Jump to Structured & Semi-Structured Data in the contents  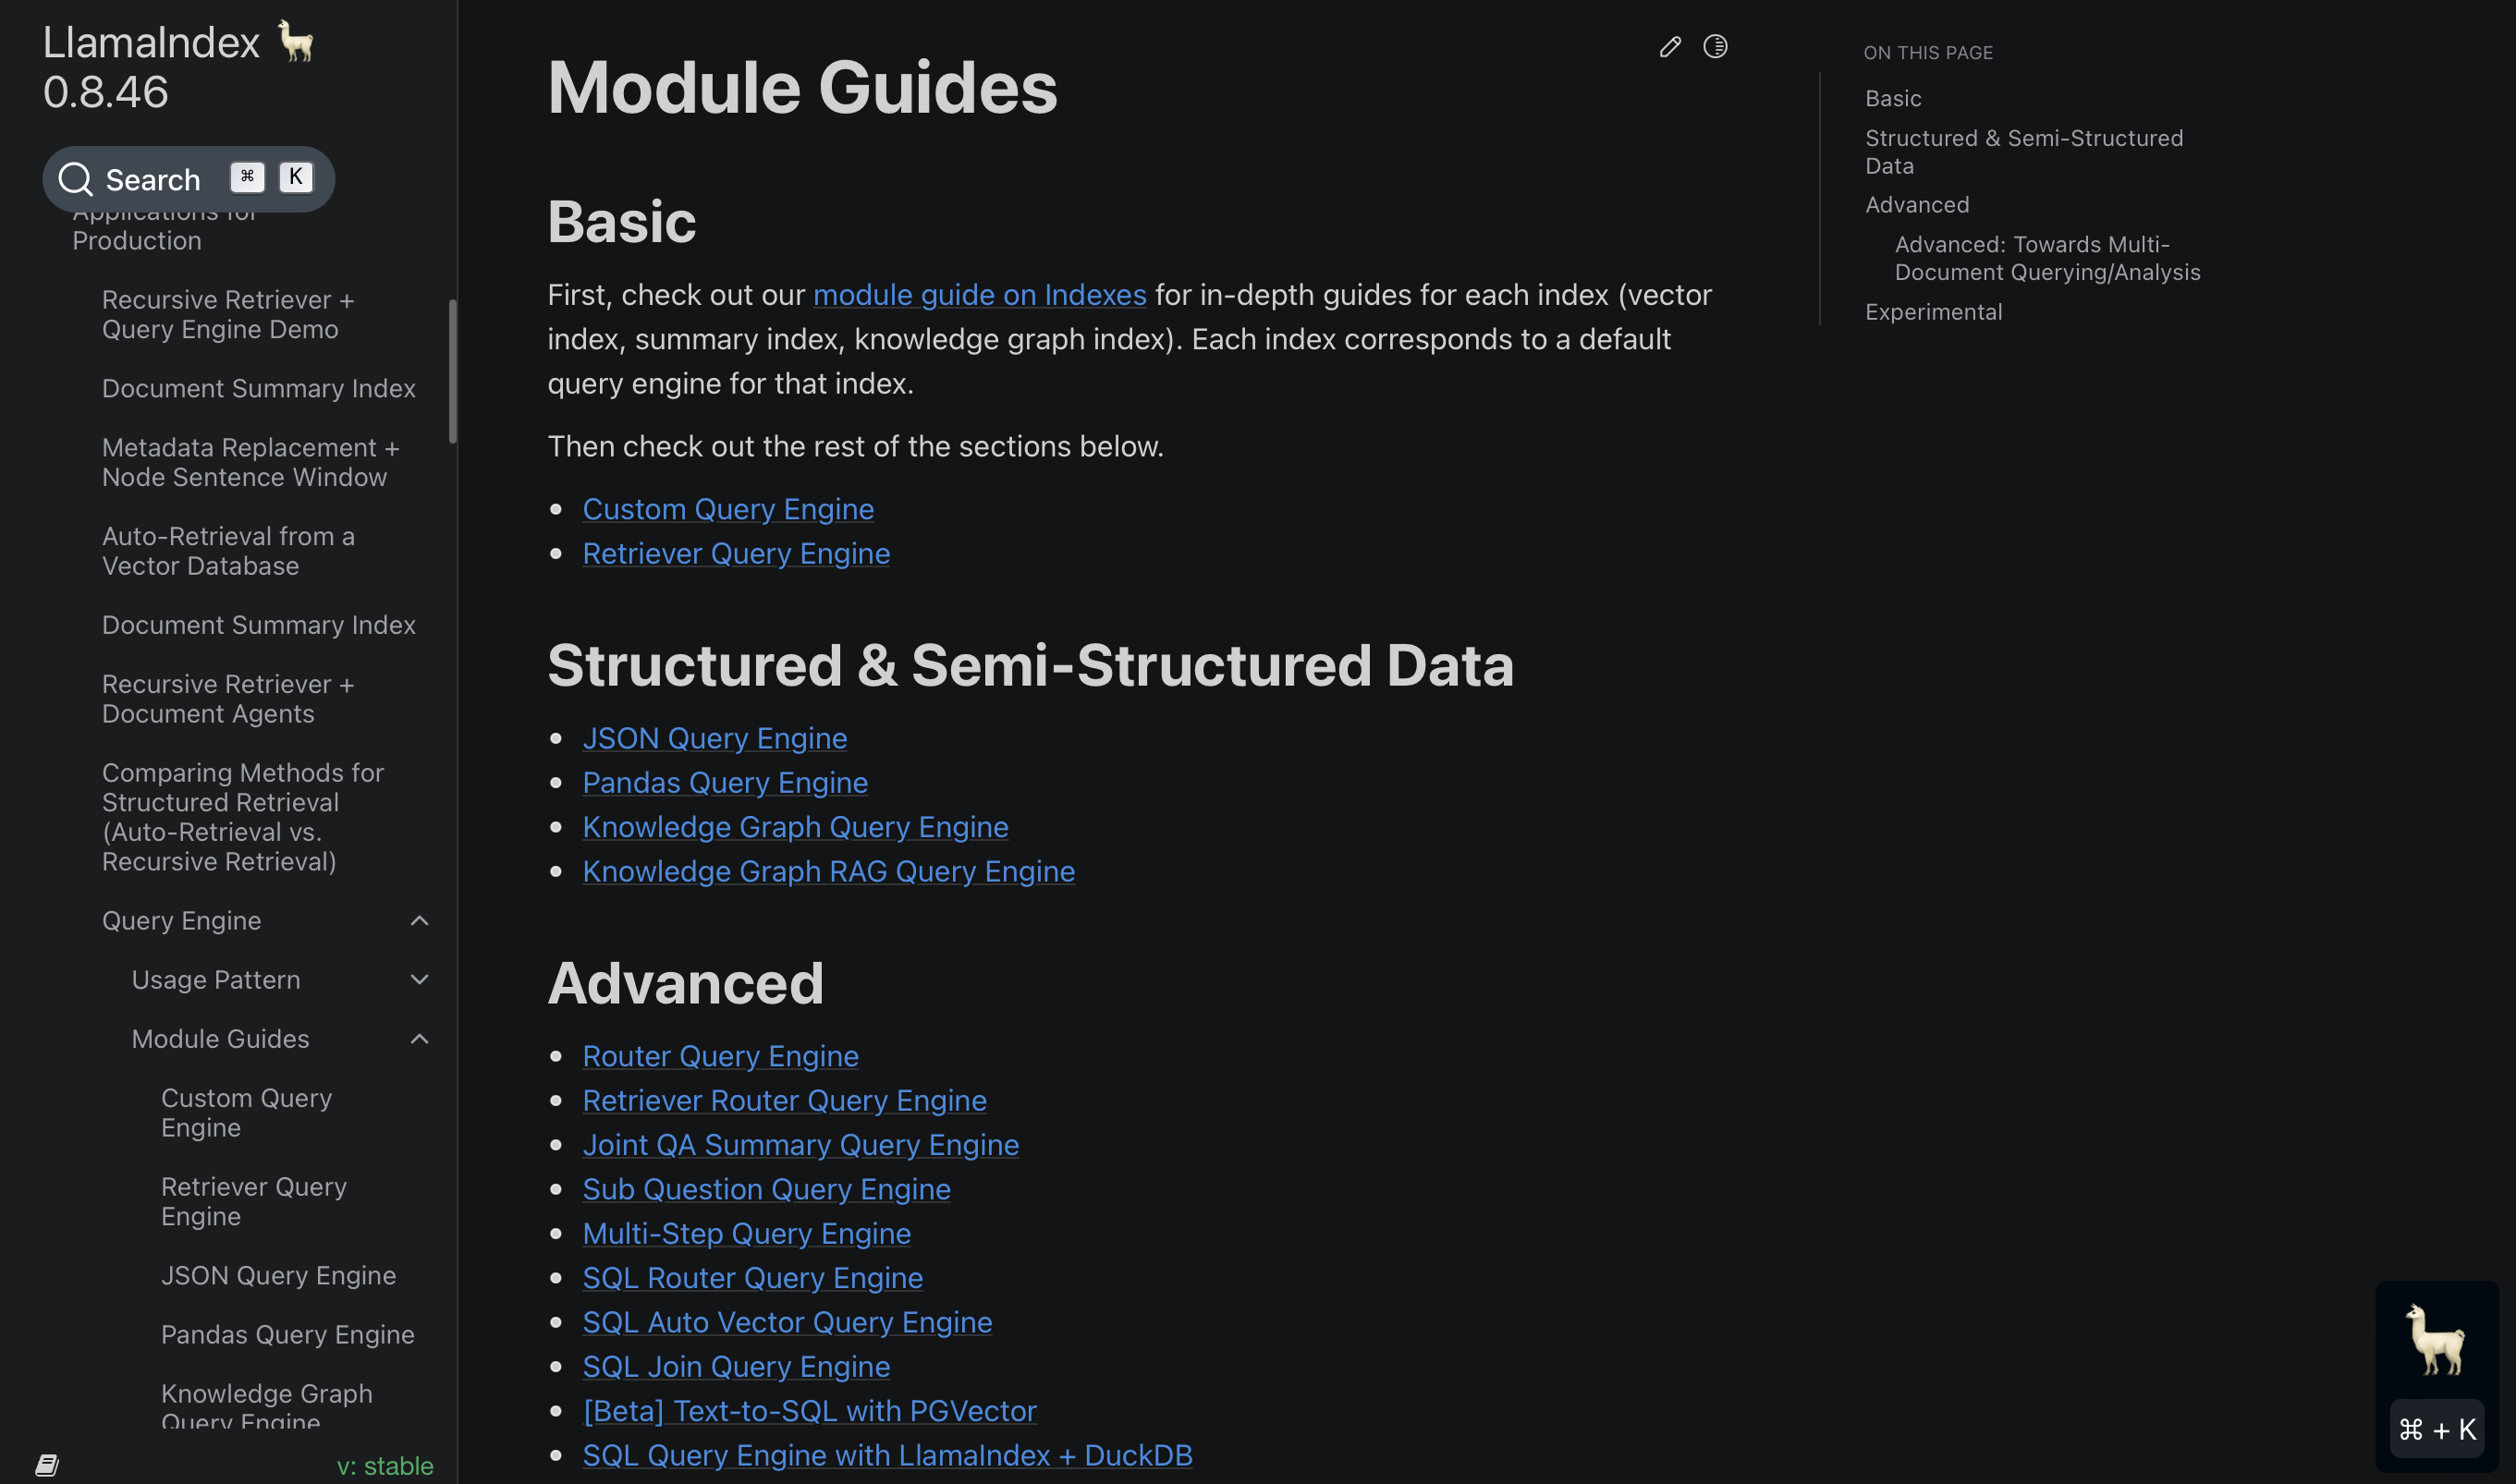click(x=2023, y=152)
